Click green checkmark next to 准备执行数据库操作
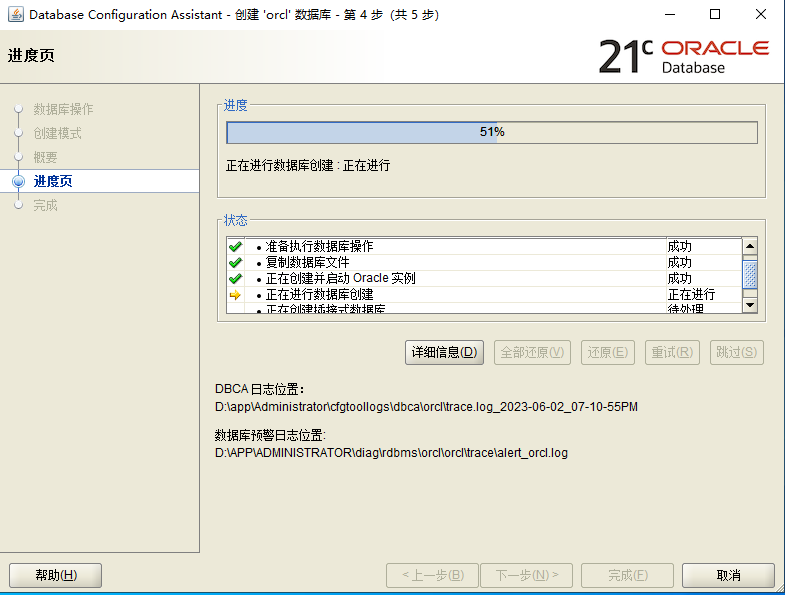The image size is (785, 595). (235, 246)
